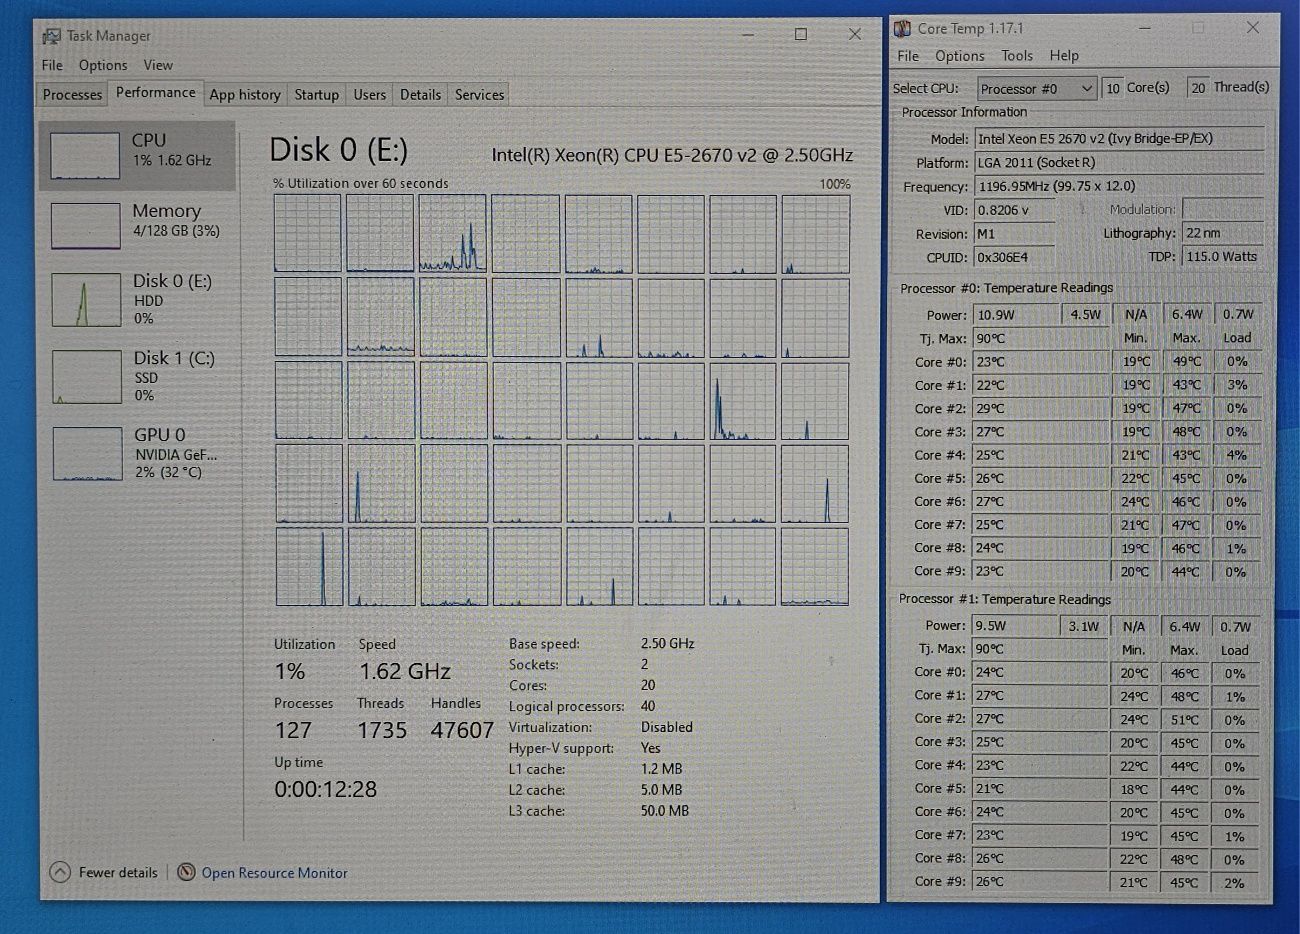Screen dimensions: 1300x934
Task: Click the 1.62 GHz speed value
Action: (x=405, y=672)
